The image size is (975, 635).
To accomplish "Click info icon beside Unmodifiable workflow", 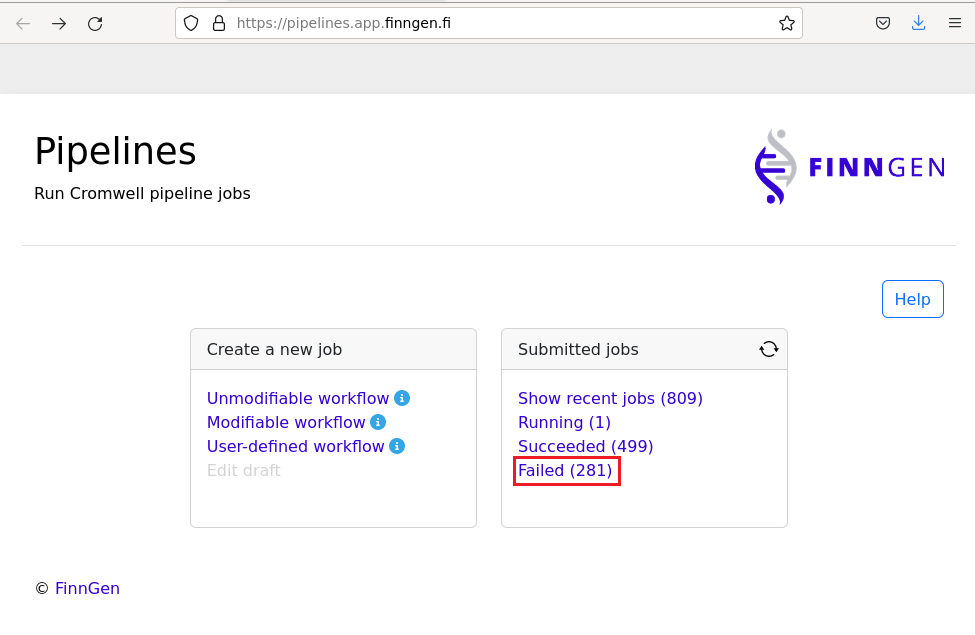I will tap(402, 398).
